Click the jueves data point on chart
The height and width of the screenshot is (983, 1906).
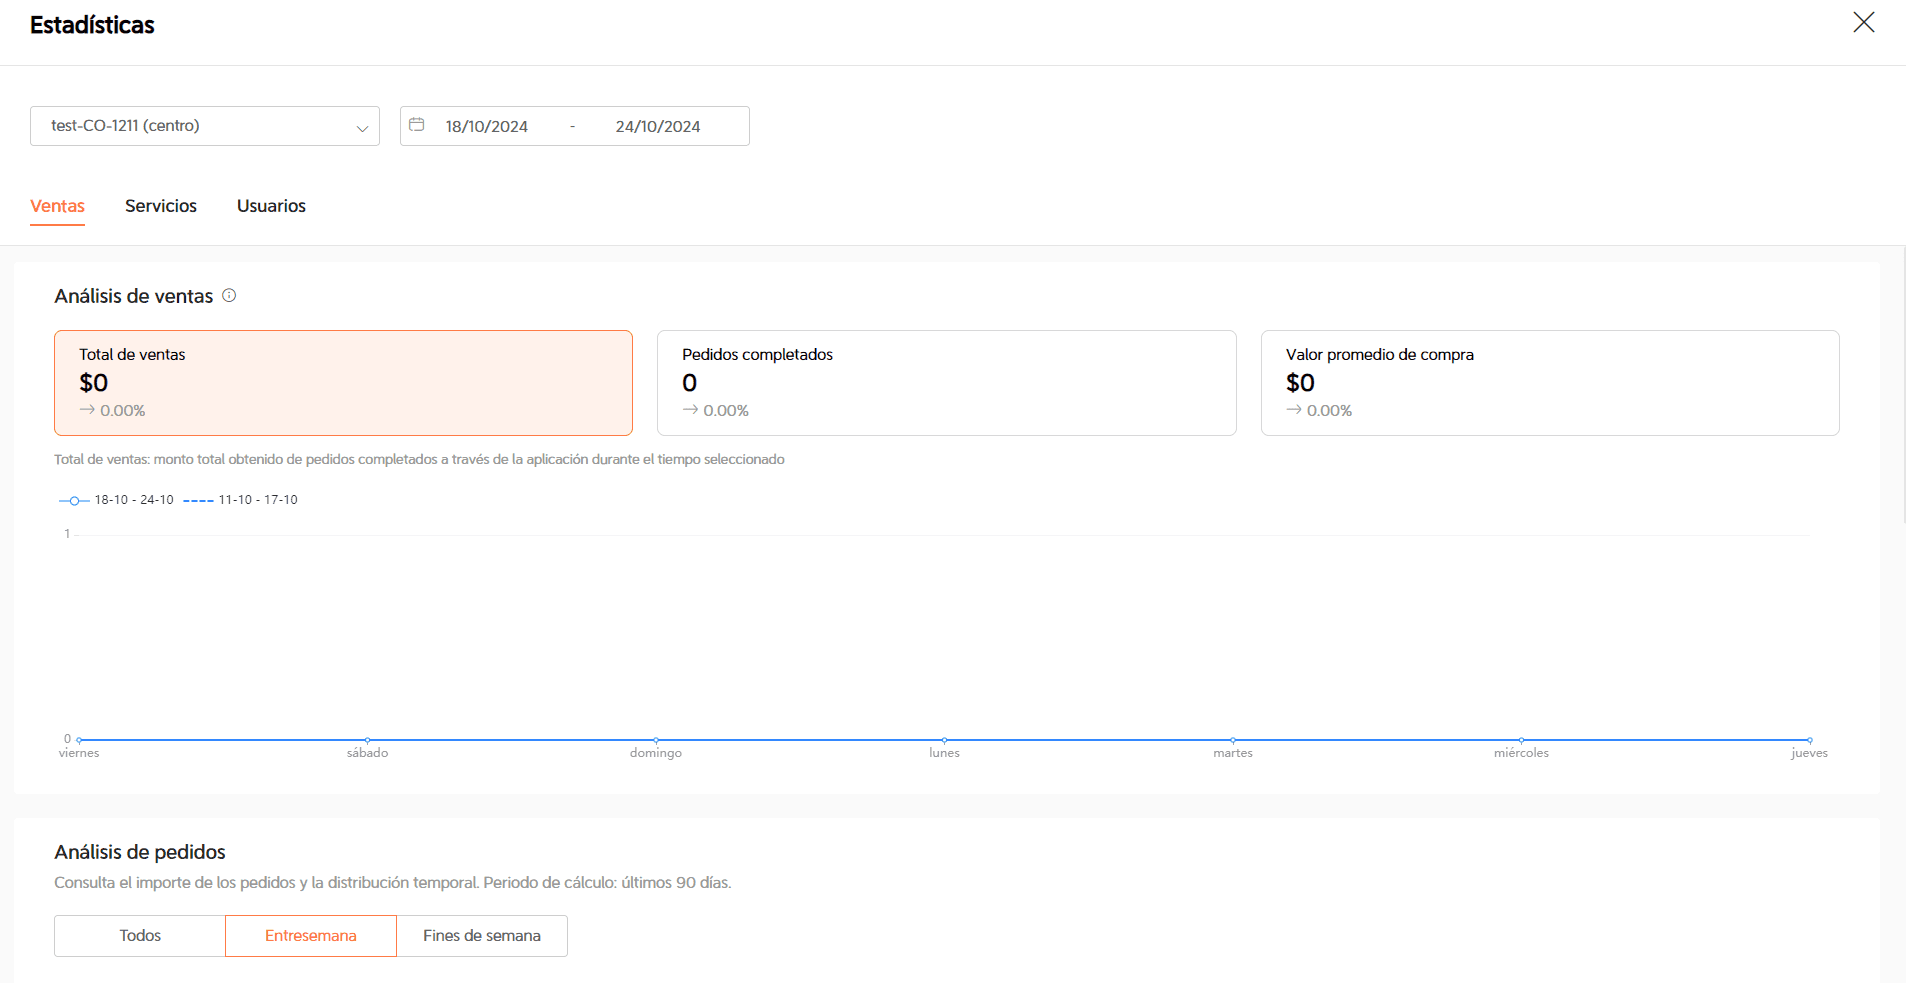click(x=1809, y=740)
